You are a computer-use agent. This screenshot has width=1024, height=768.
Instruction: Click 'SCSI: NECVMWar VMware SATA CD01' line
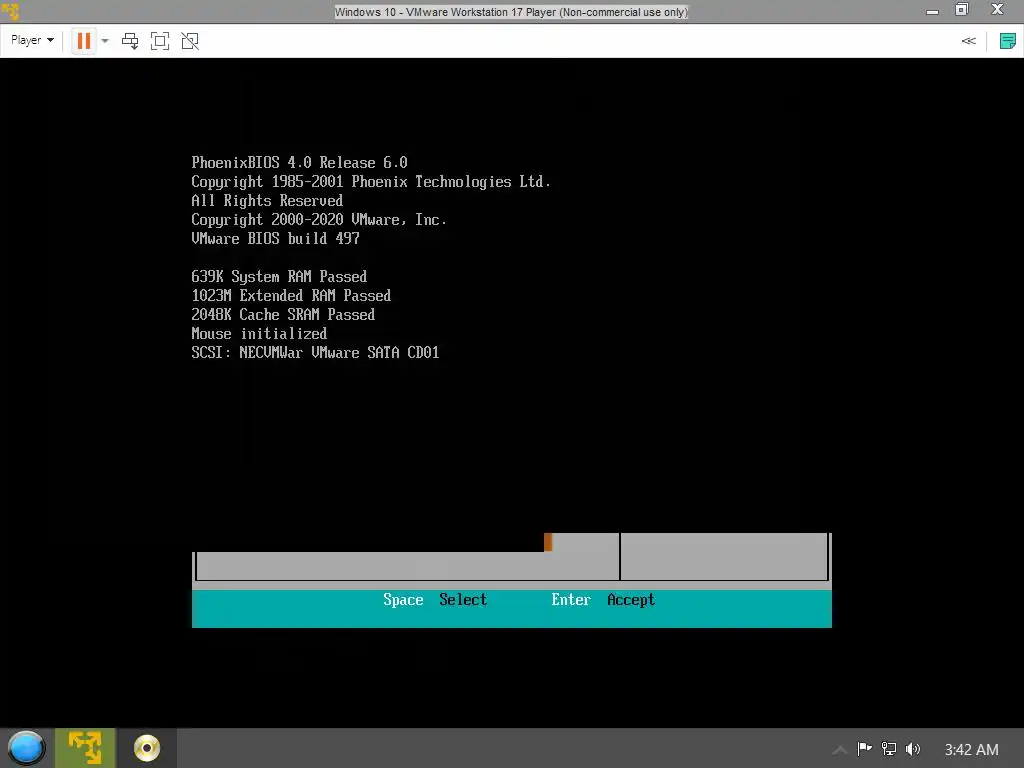315,353
